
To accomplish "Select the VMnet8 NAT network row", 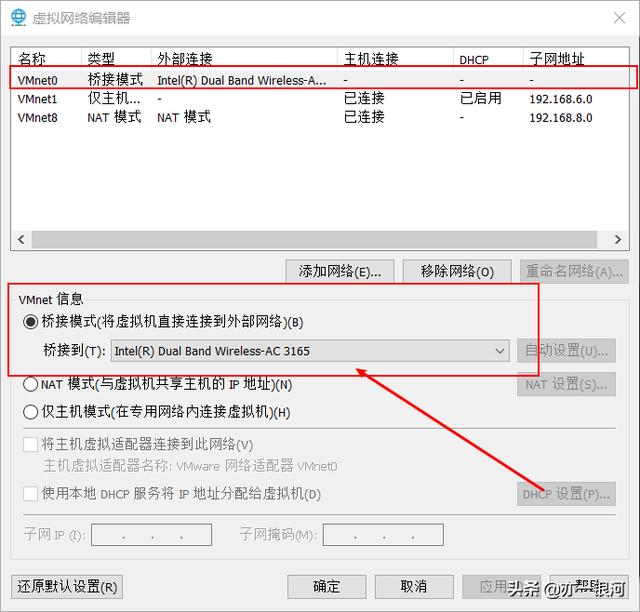I will point(320,118).
